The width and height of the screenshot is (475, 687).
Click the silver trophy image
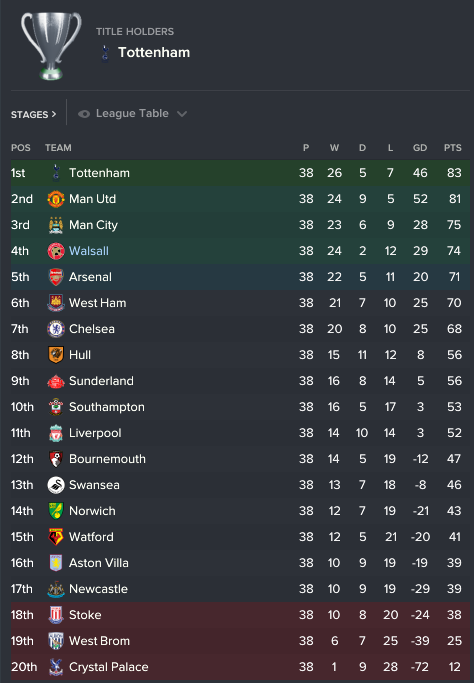(51, 46)
